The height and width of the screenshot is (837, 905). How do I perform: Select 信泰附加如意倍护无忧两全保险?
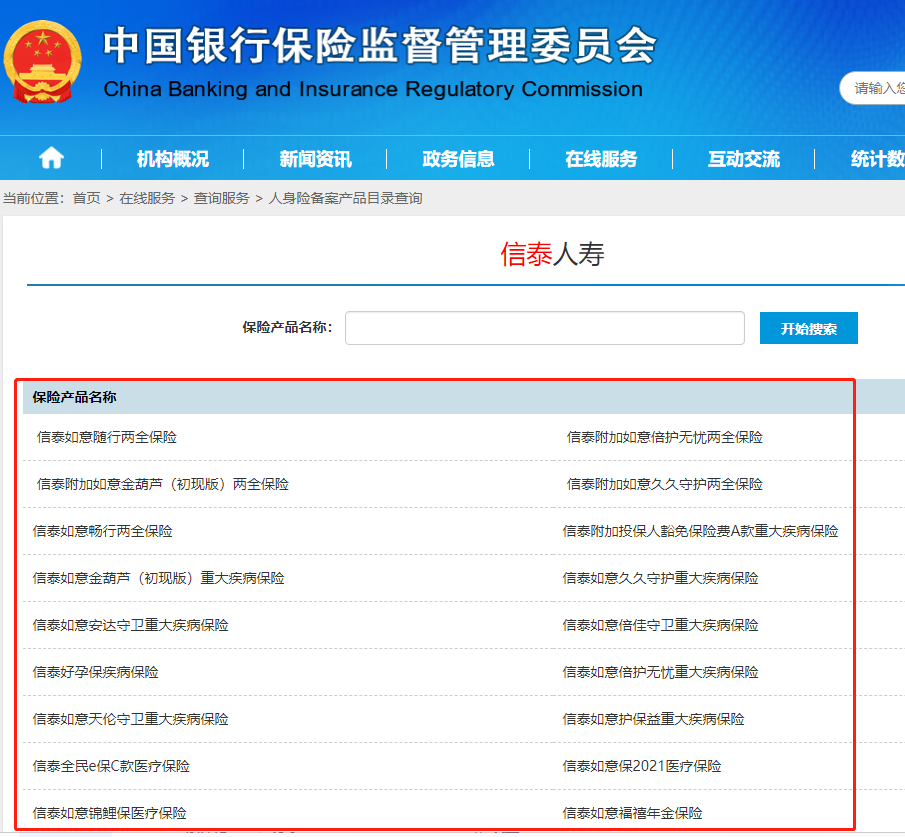coord(665,437)
